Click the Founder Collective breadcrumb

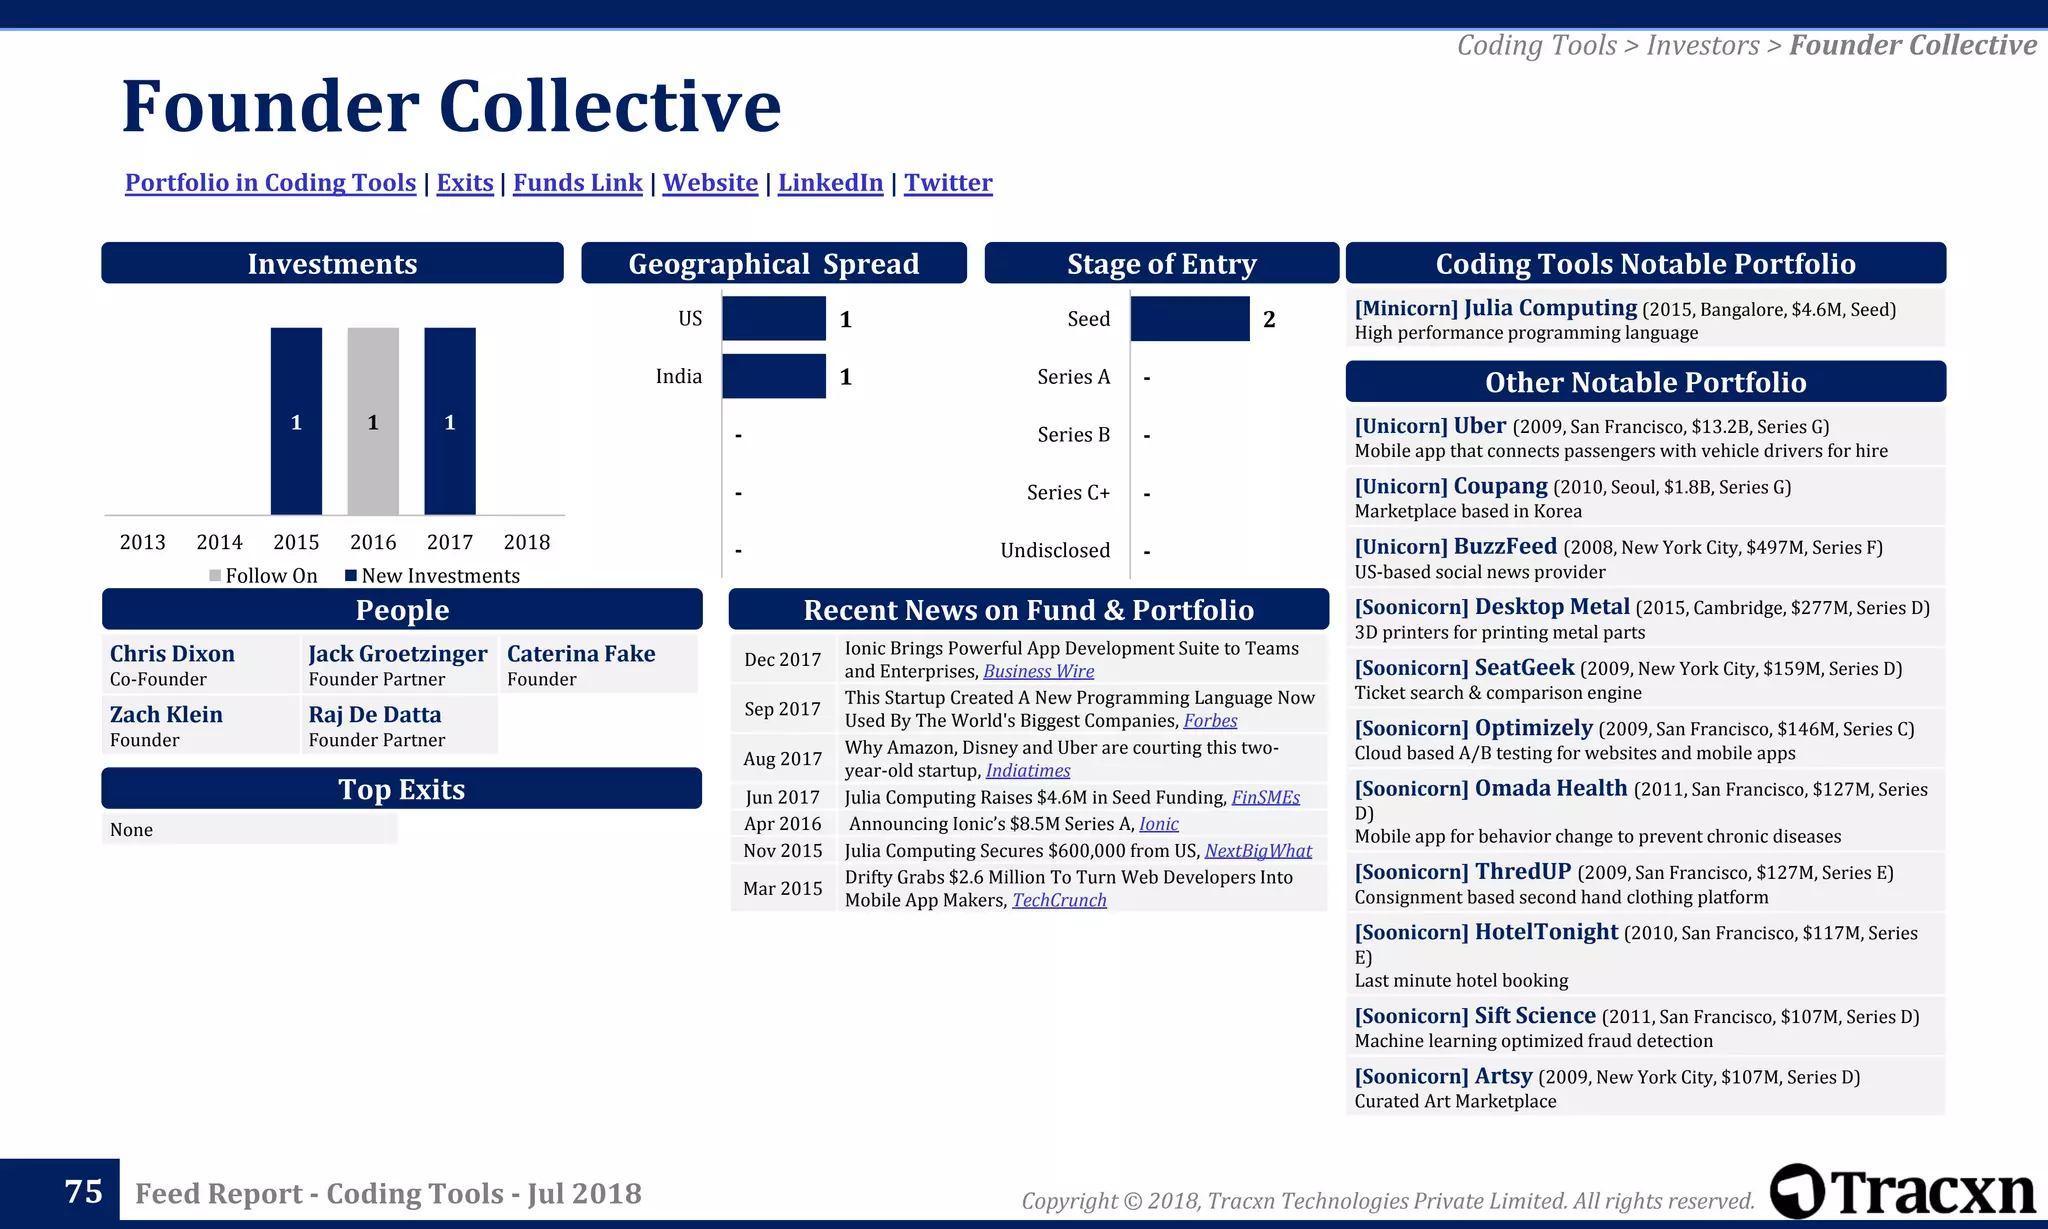coord(1912,45)
